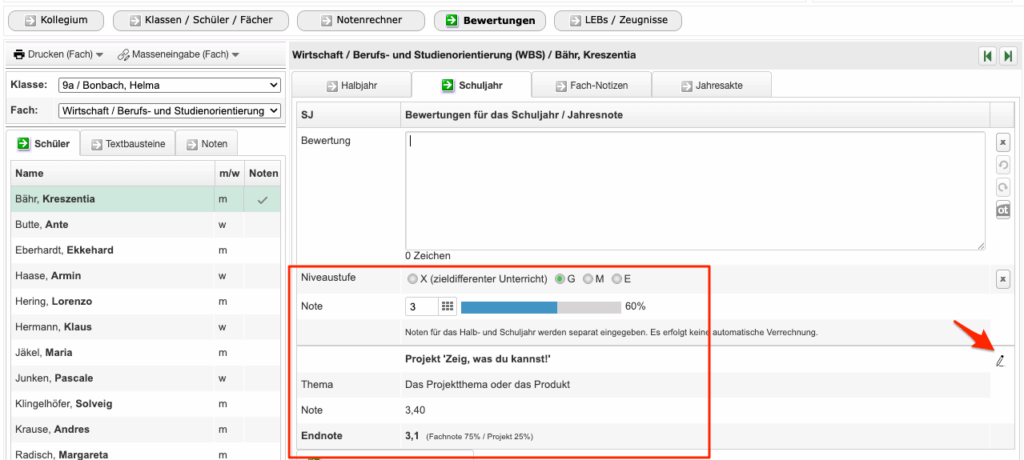Screen dimensions: 1024x460
Task: Select the X (zieldifferenter Unterricht) radio option
Action: [413, 279]
